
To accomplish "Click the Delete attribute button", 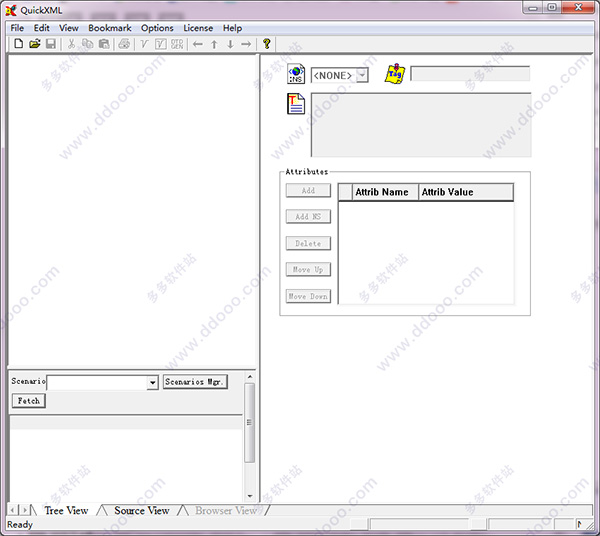I will (308, 243).
